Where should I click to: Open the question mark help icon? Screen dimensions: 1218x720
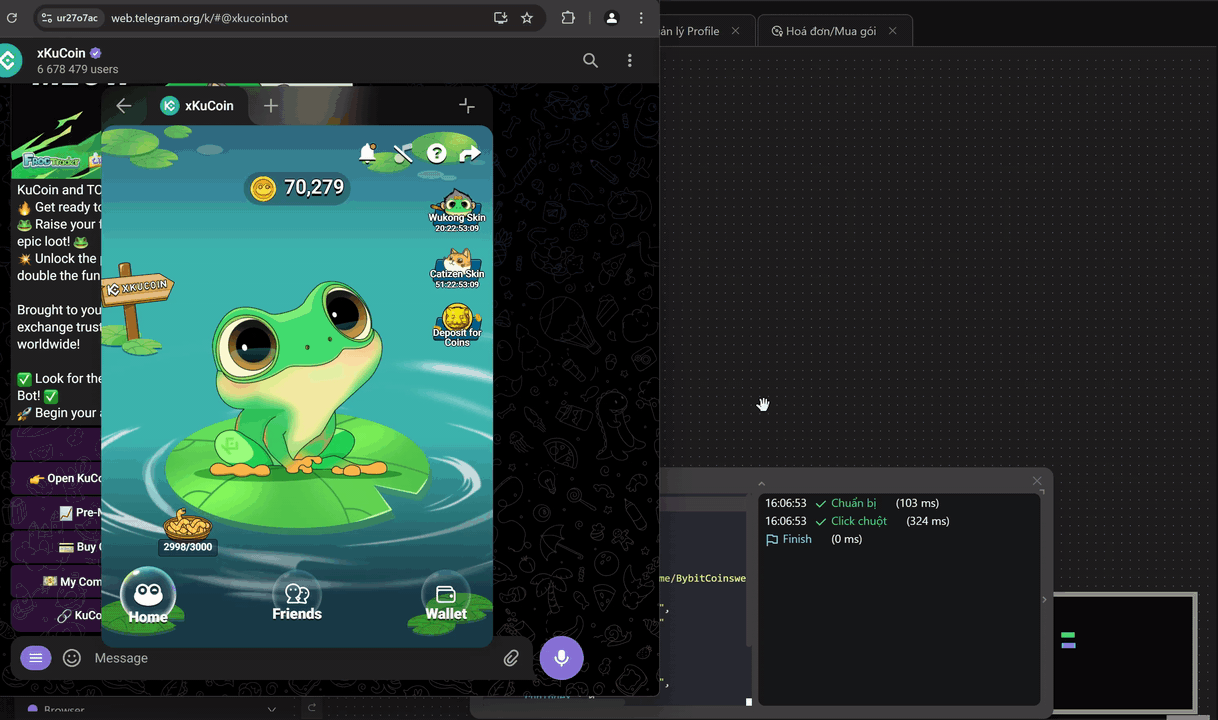[x=436, y=153]
